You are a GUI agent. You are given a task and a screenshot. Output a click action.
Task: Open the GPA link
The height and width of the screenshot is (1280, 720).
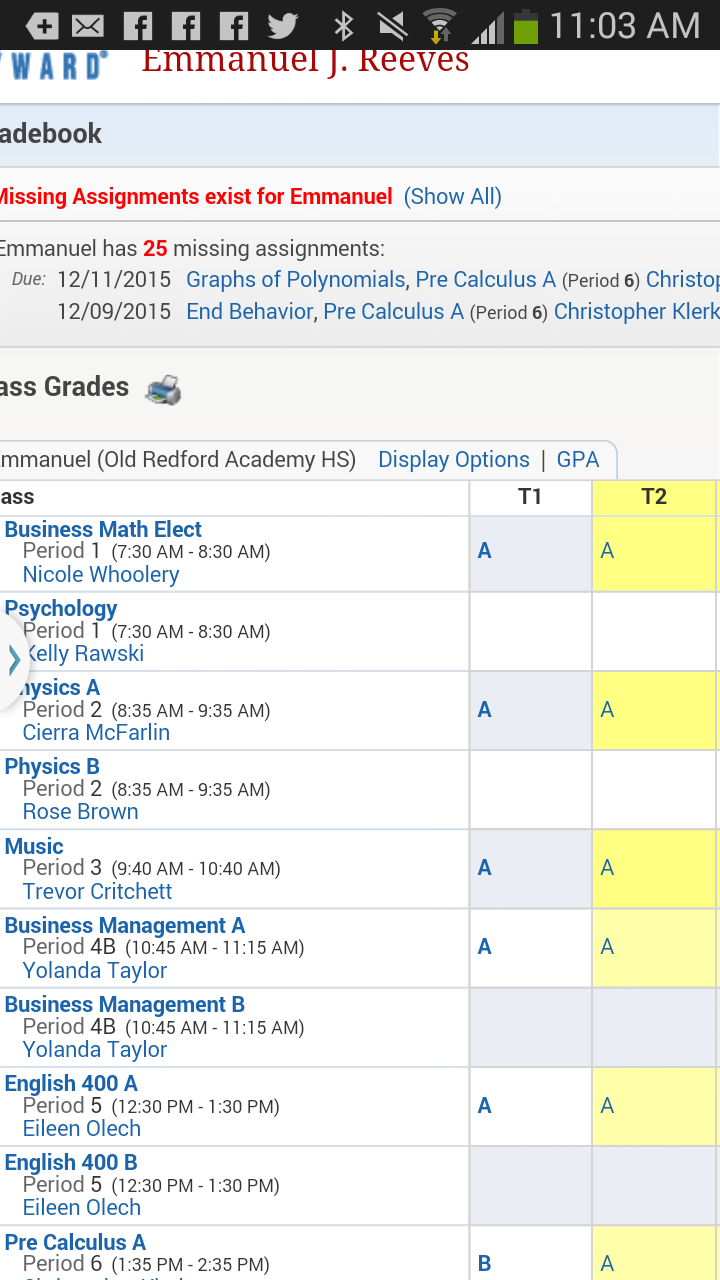(x=578, y=459)
